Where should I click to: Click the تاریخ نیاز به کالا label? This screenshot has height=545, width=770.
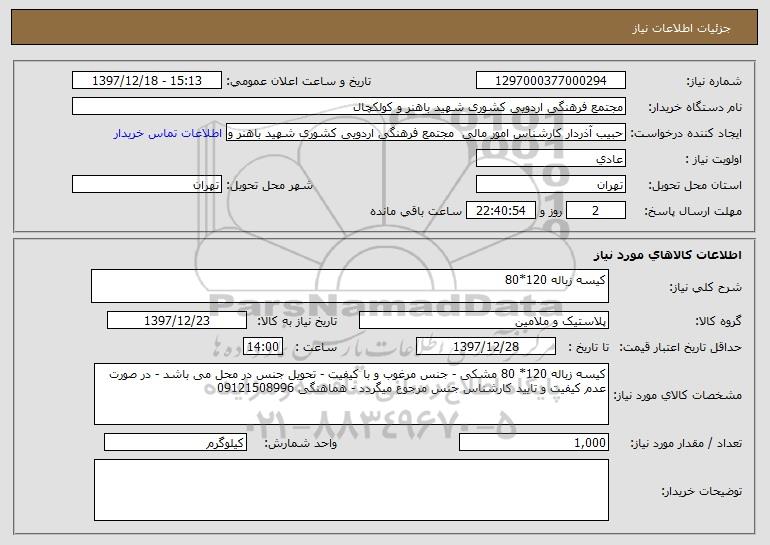pos(297,322)
